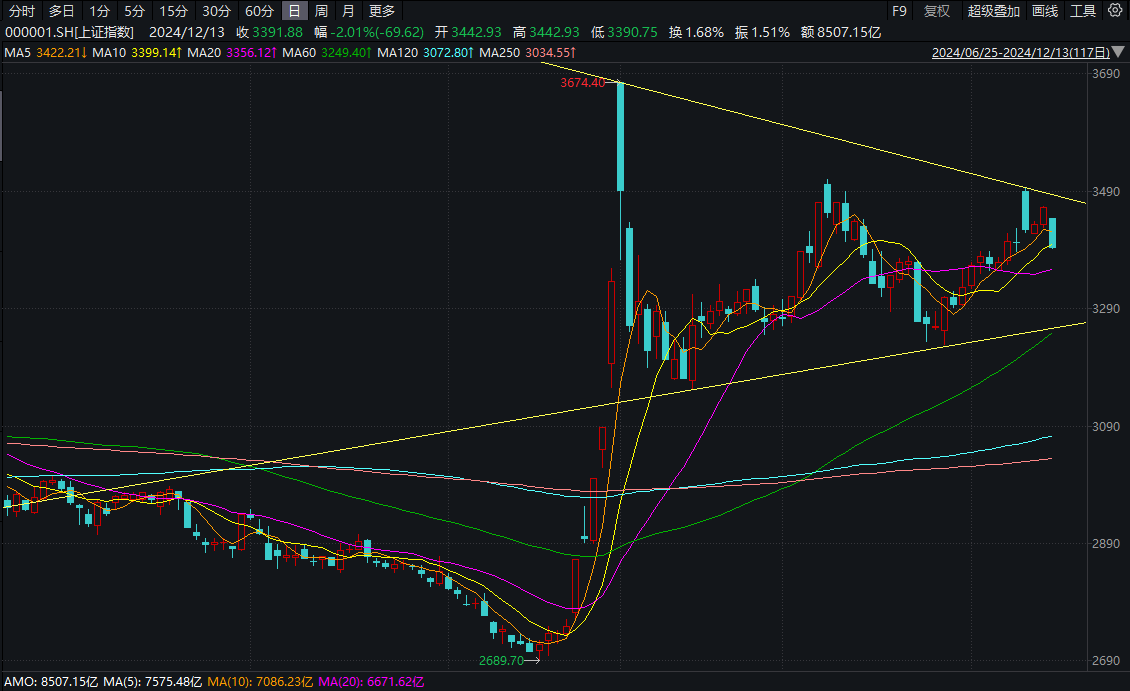Click the date range dropdown triangle
1130x691 pixels.
[1119, 52]
